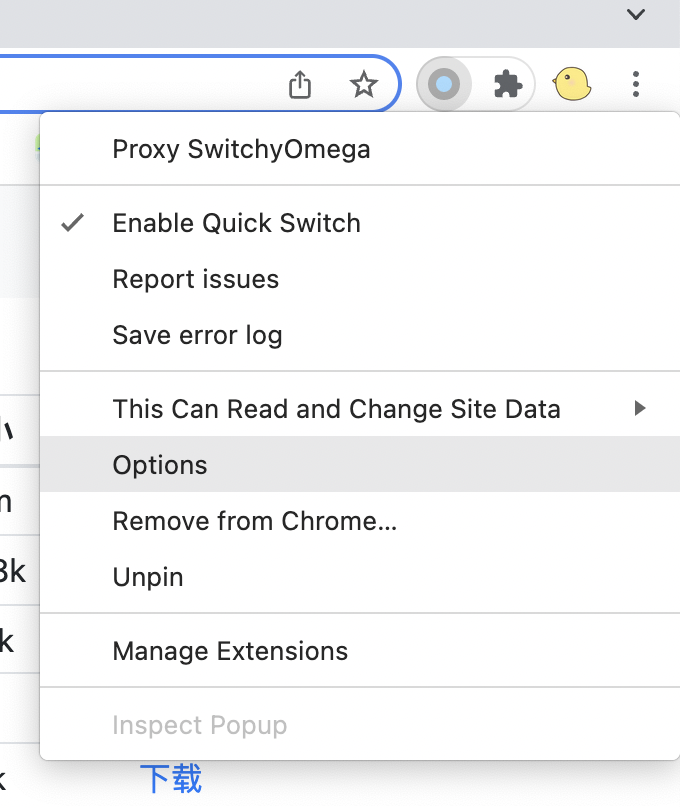Select Save error log
The image size is (680, 808).
point(360,335)
